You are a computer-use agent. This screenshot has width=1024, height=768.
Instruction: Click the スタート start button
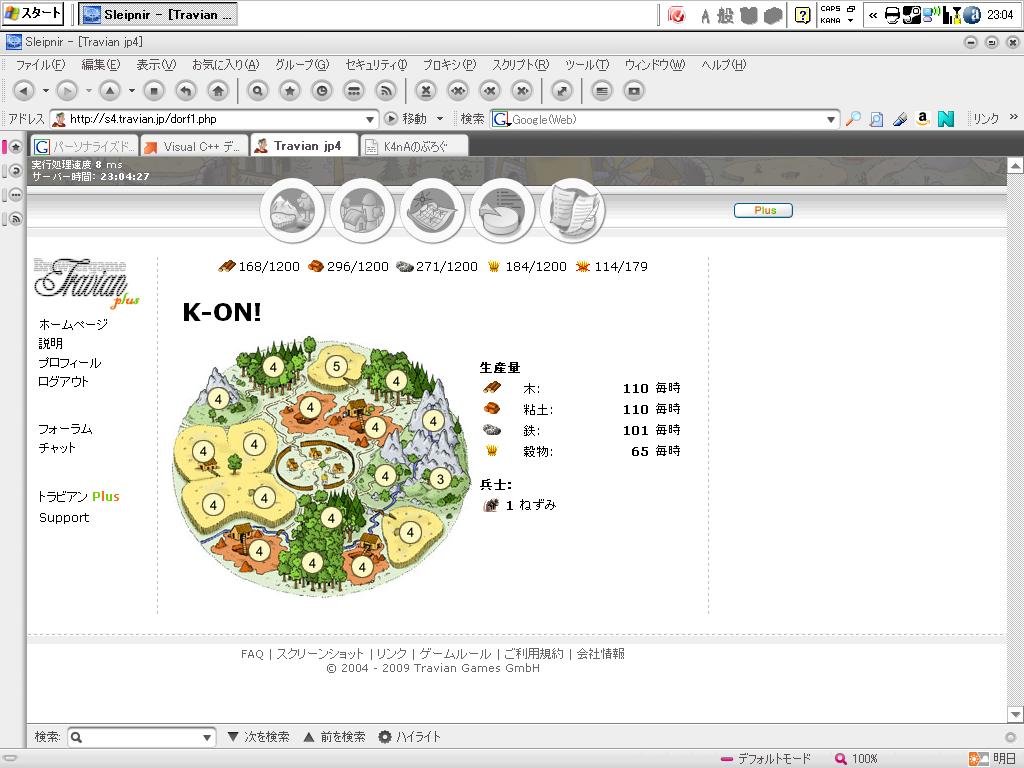33,13
